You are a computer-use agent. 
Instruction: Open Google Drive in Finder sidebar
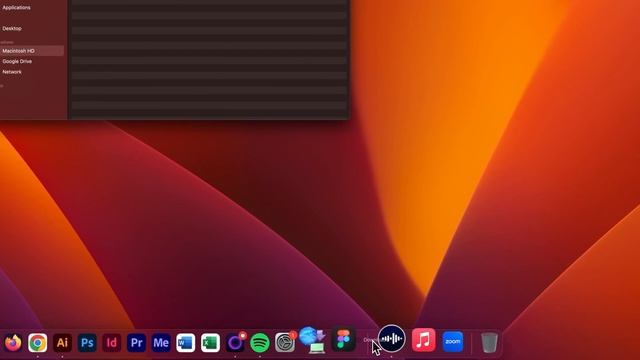(x=17, y=61)
